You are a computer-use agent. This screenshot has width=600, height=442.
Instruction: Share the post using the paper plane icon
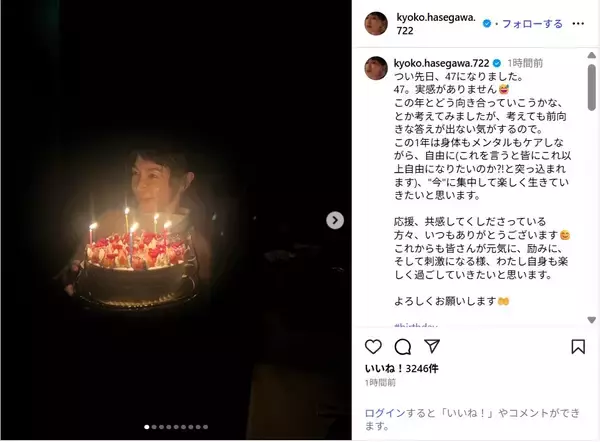click(x=432, y=347)
